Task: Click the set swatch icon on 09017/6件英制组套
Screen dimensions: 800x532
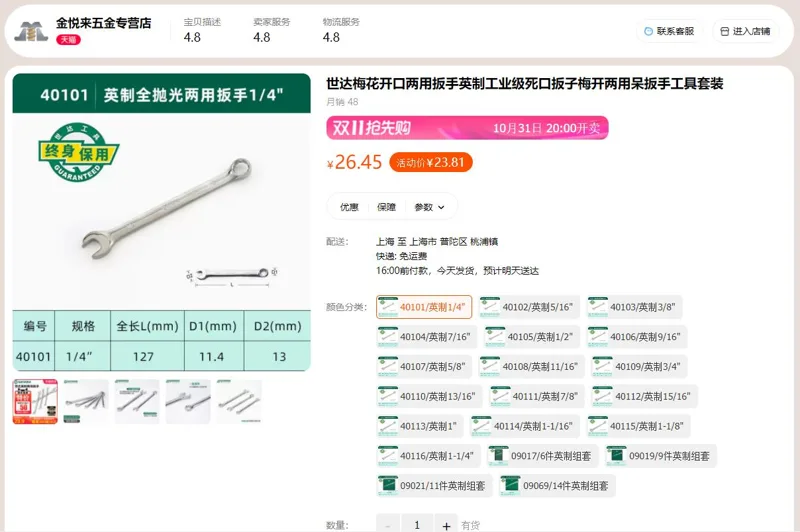Action: pyautogui.click(x=498, y=455)
